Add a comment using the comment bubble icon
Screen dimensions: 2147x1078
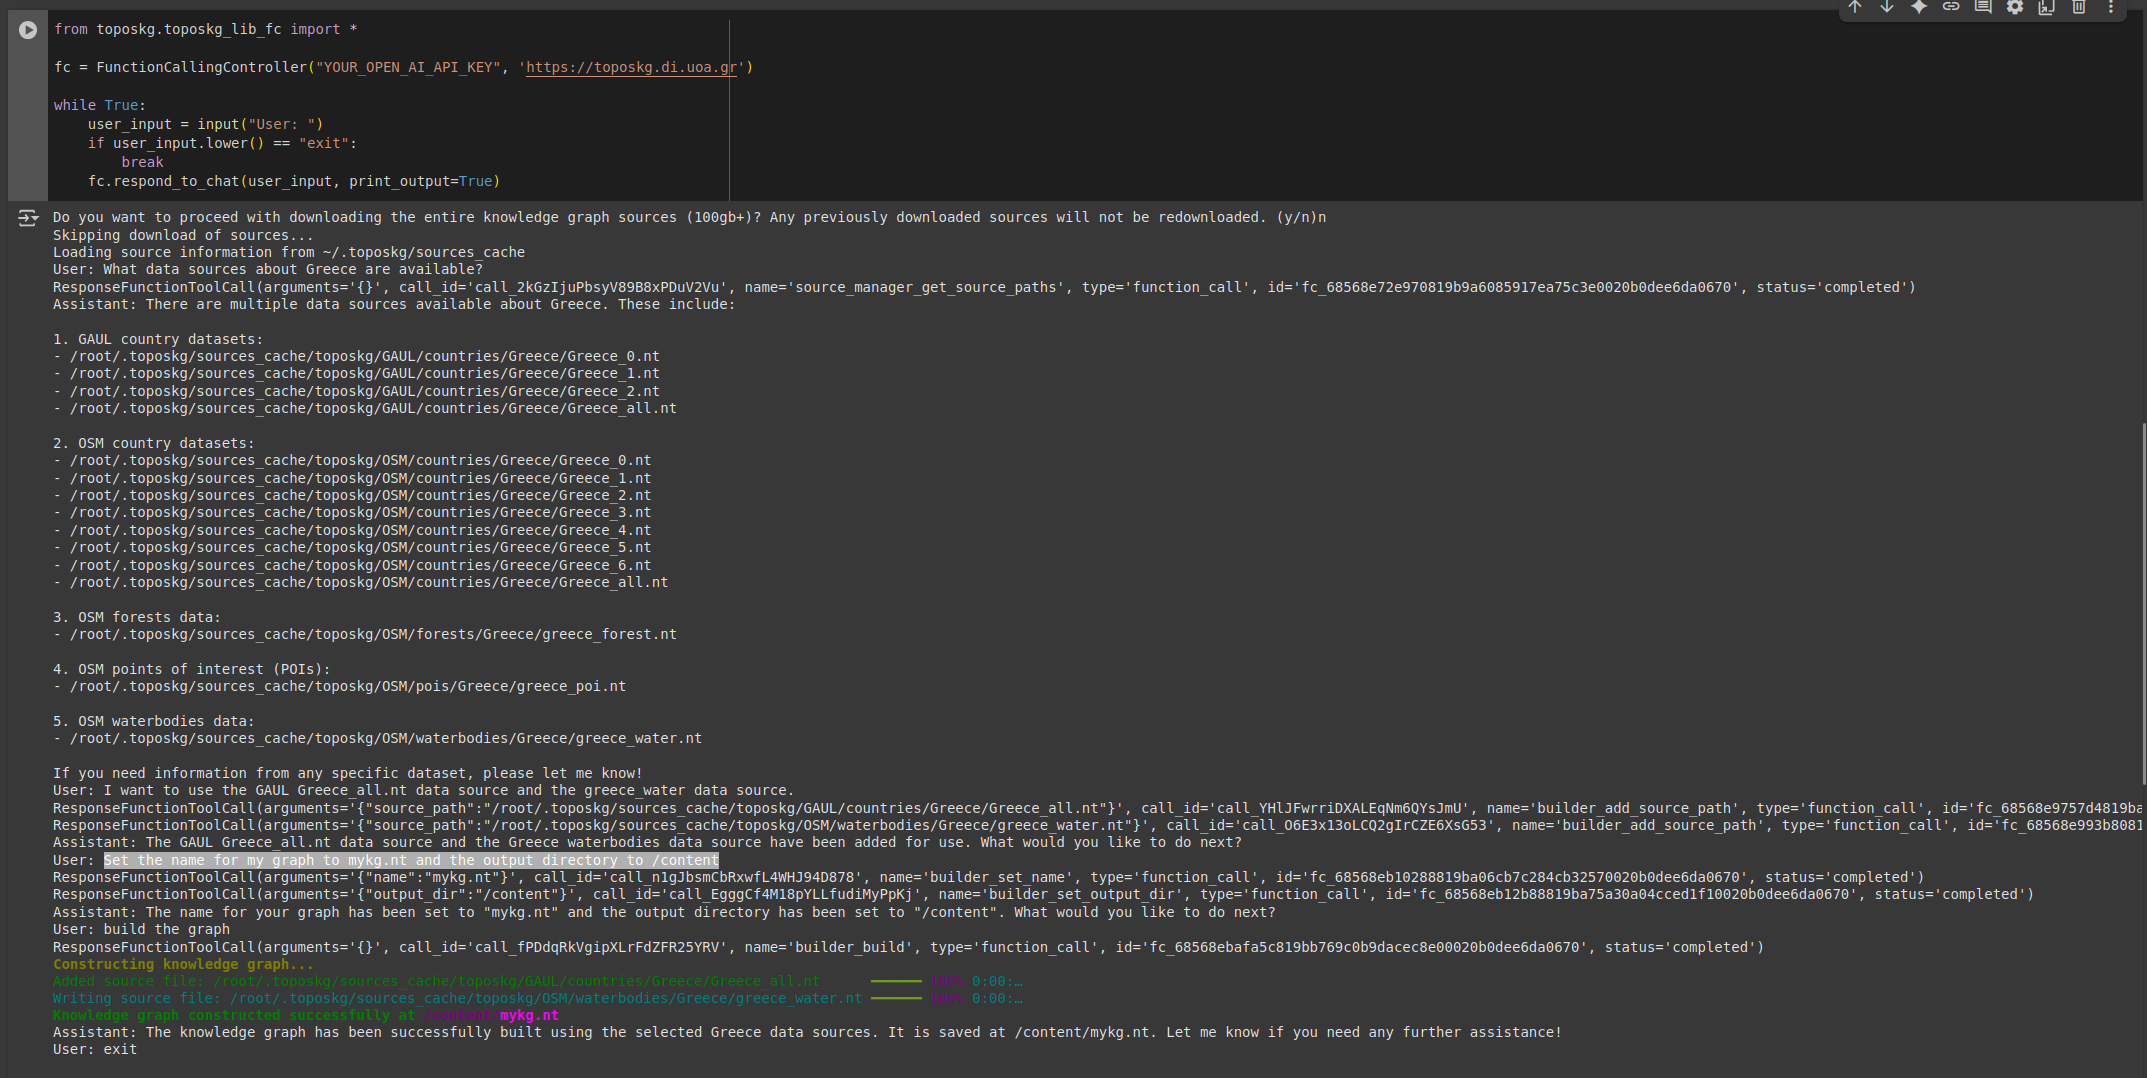(1983, 7)
